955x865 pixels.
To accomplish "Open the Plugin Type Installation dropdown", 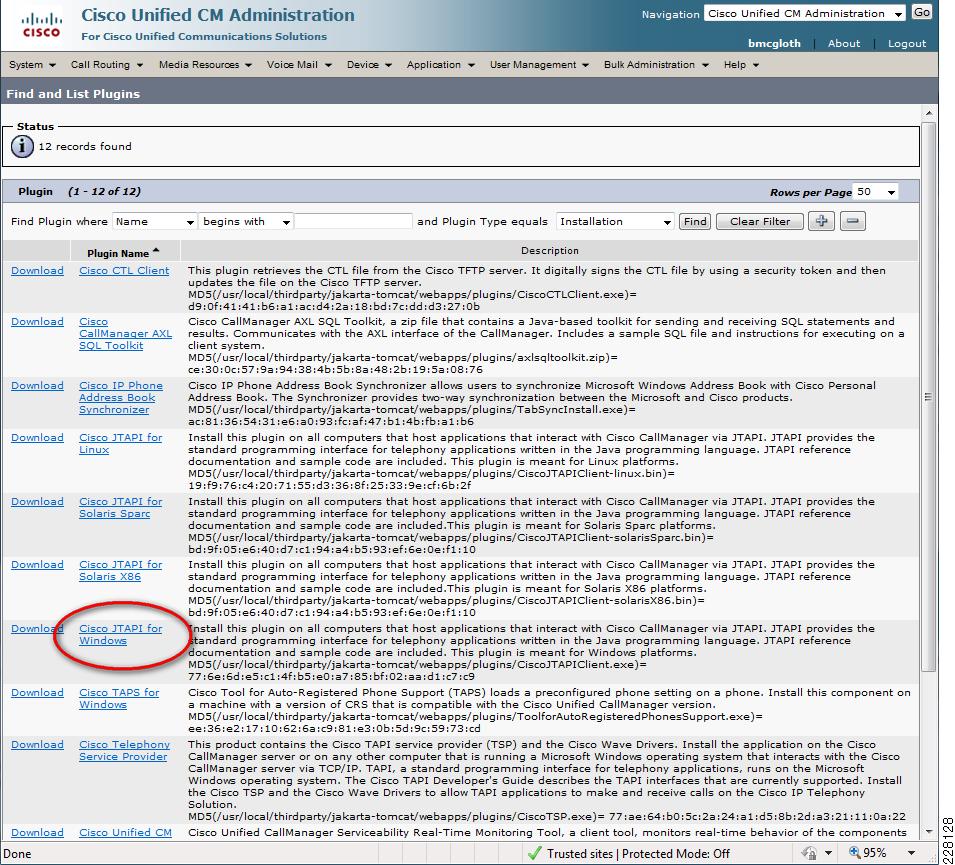I will click(615, 222).
